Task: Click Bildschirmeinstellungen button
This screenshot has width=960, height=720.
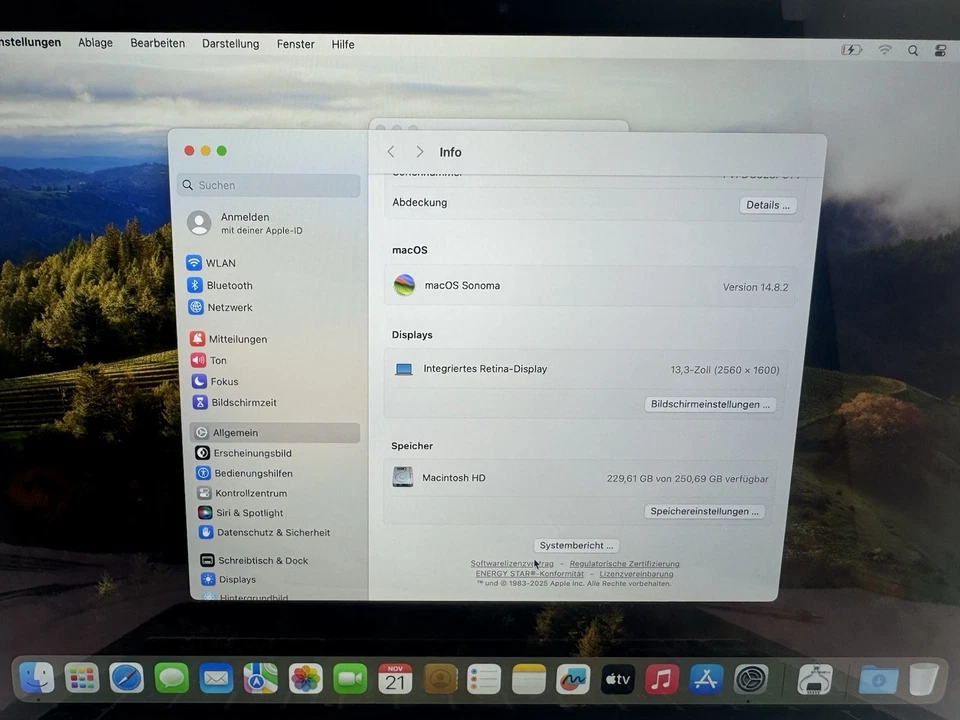Action: pos(710,405)
